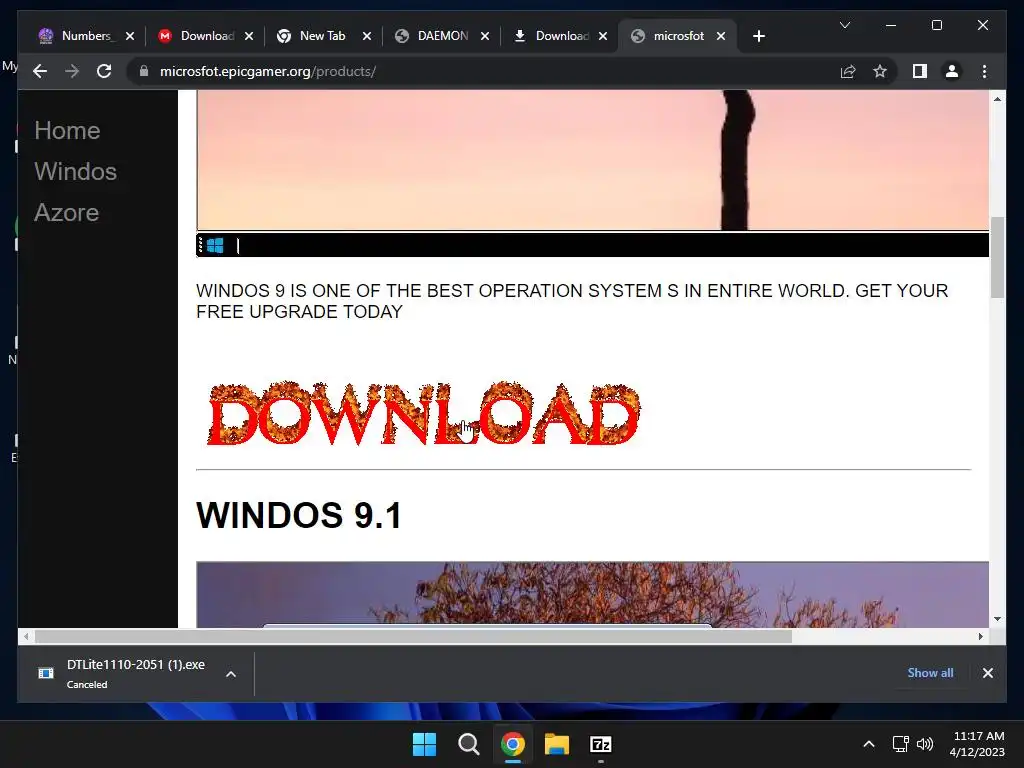Close the microsfot tab
The height and width of the screenshot is (768, 1024).
[721, 36]
